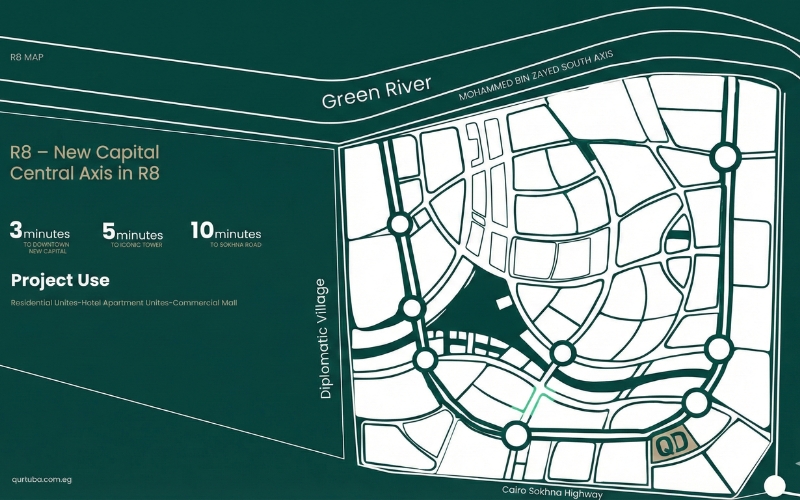Click the R8 MAP caption

pyautogui.click(x=27, y=59)
